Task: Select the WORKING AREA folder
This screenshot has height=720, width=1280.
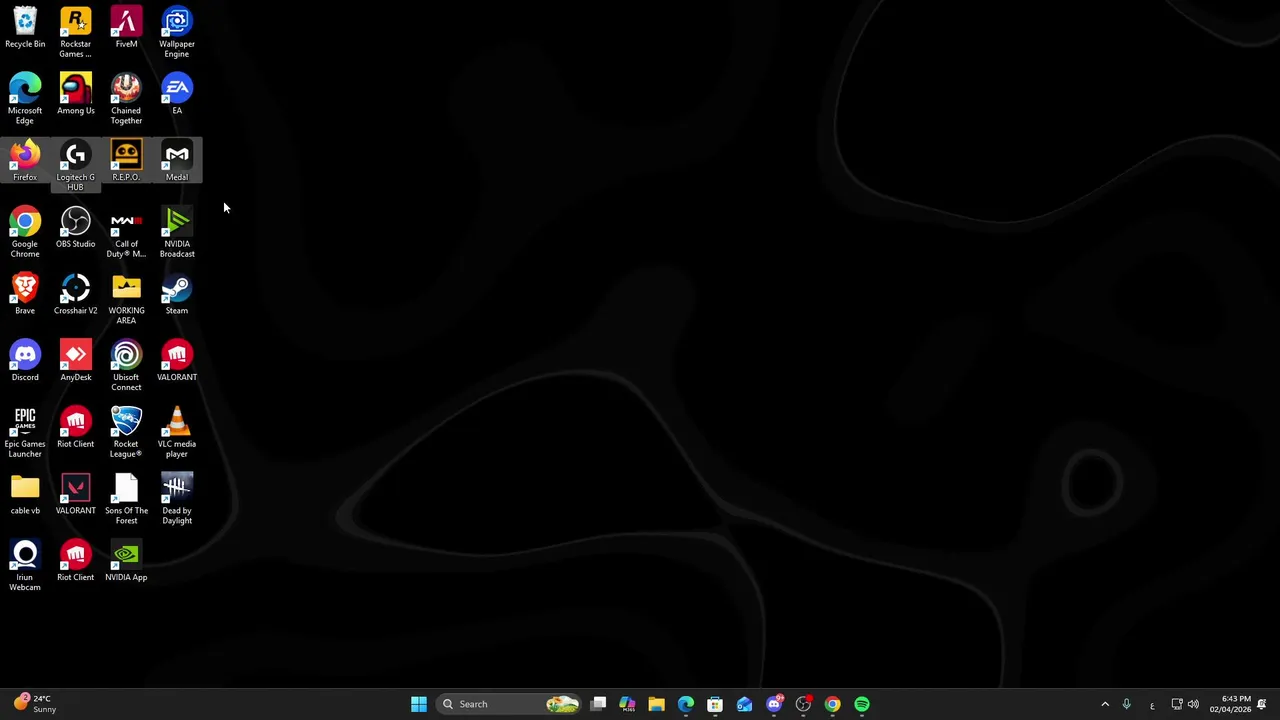Action: click(126, 299)
